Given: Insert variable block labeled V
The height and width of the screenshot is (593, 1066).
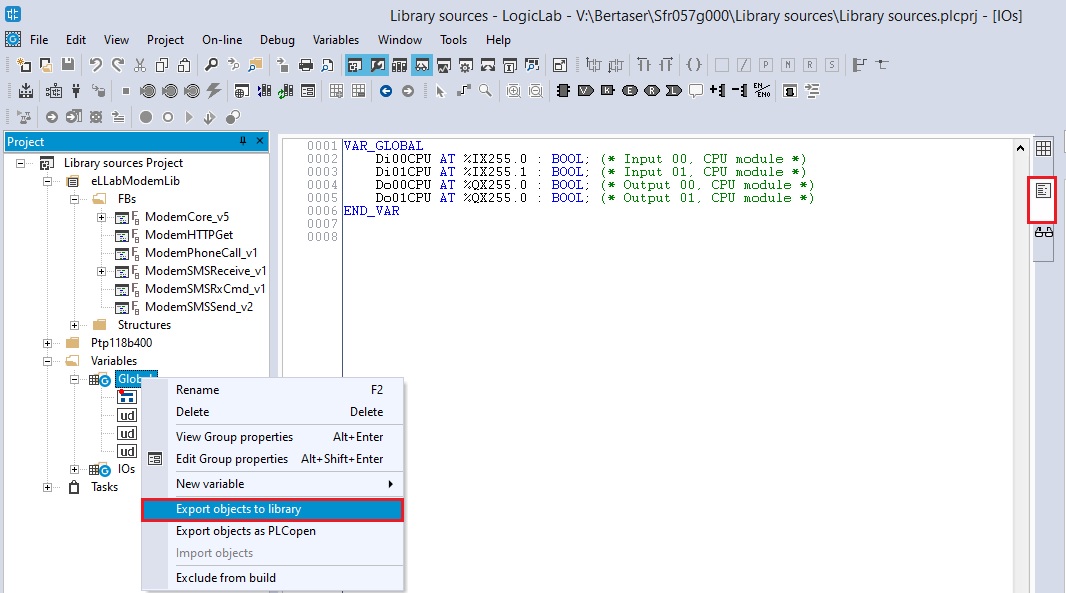Looking at the screenshot, I should [x=585, y=91].
